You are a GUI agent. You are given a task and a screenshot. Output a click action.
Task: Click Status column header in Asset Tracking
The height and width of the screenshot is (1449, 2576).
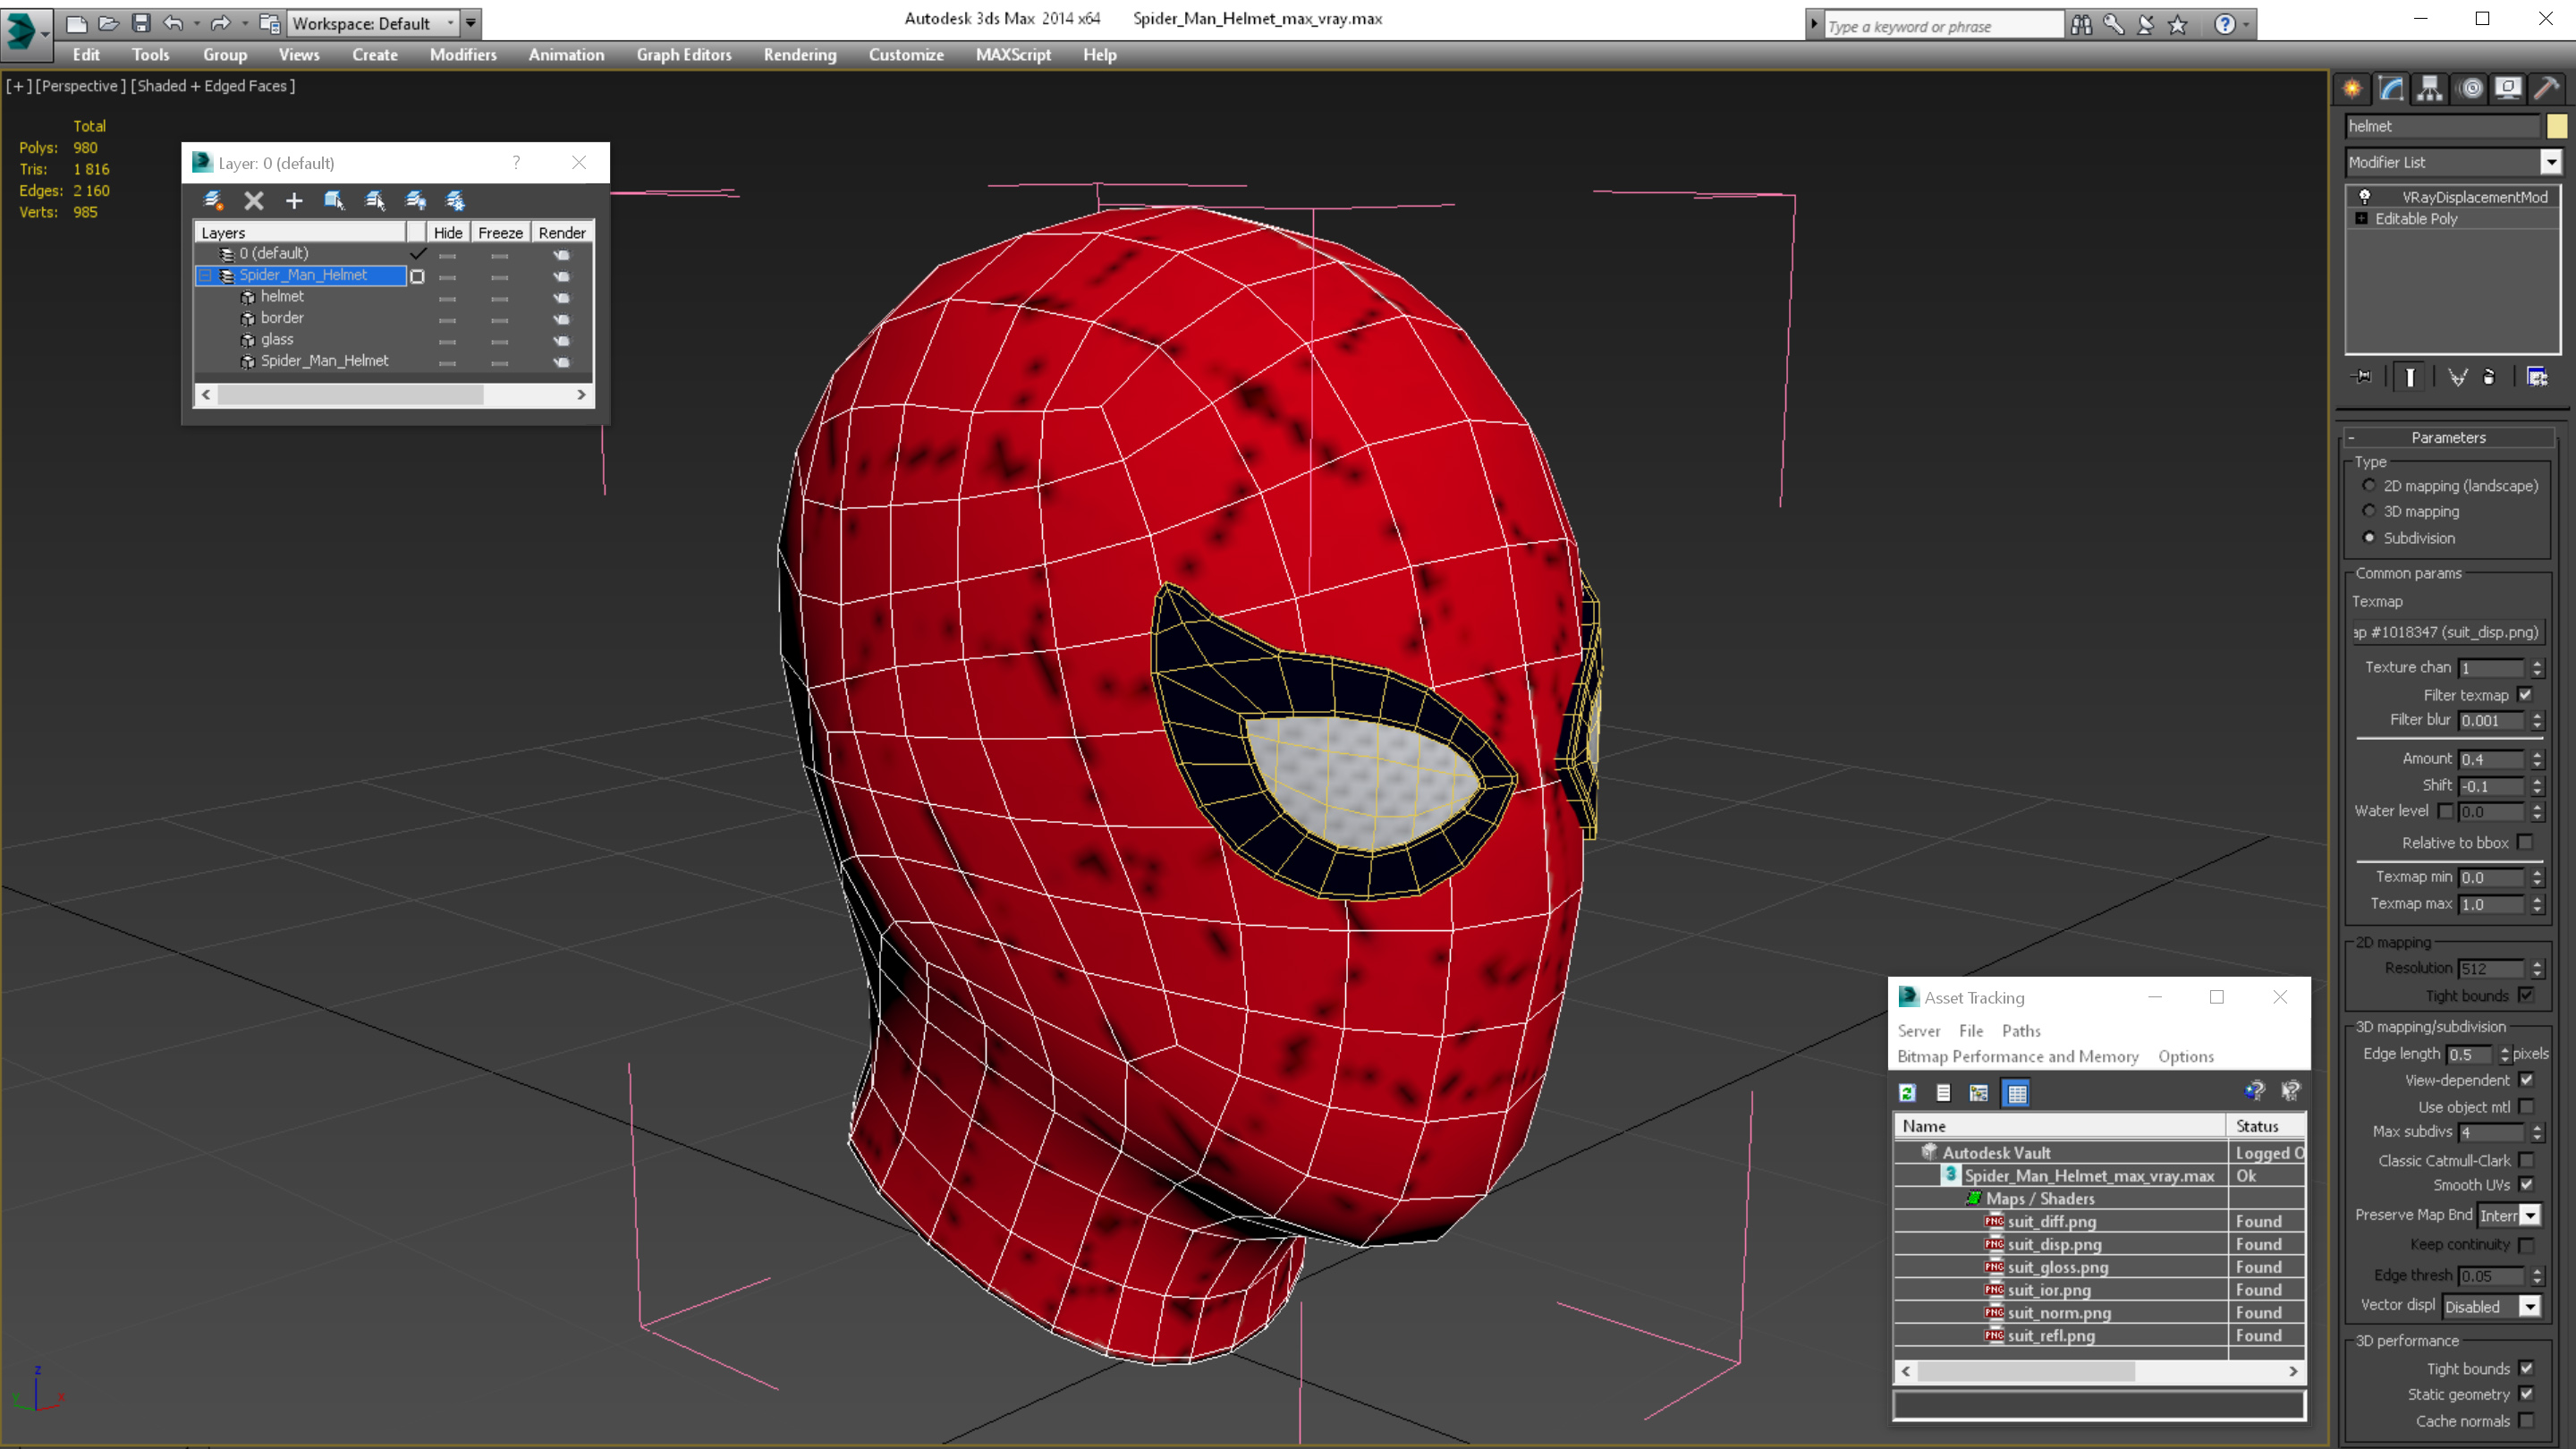tap(2265, 1126)
